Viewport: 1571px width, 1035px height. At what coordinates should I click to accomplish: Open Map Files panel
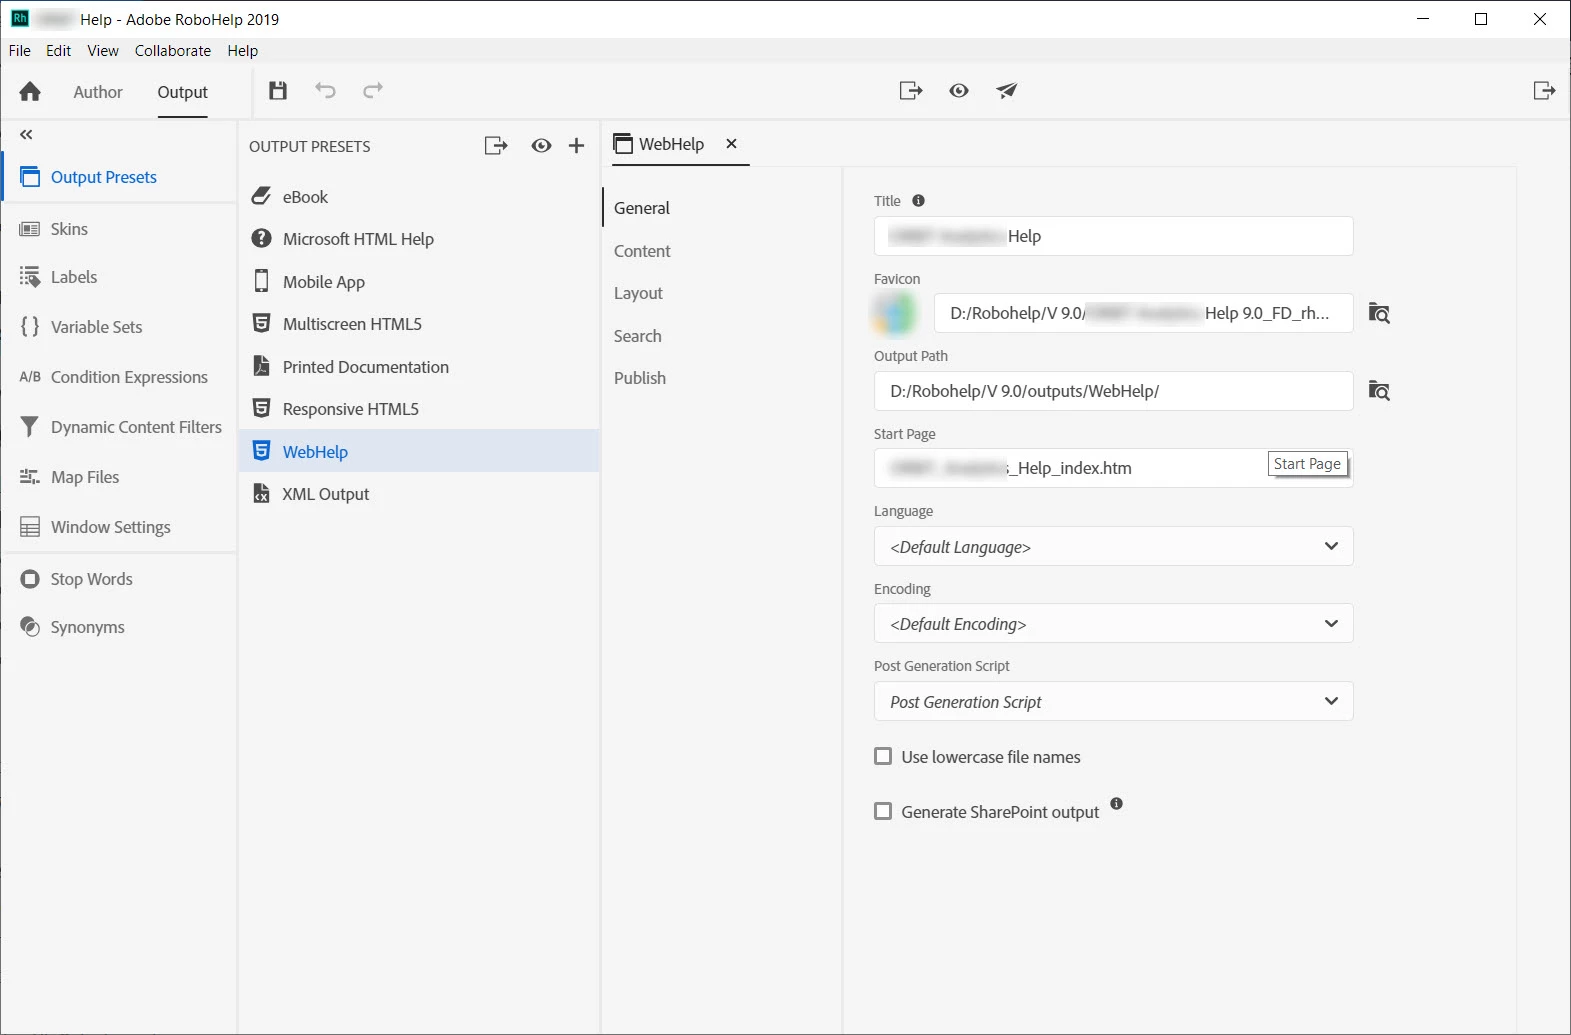point(119,477)
